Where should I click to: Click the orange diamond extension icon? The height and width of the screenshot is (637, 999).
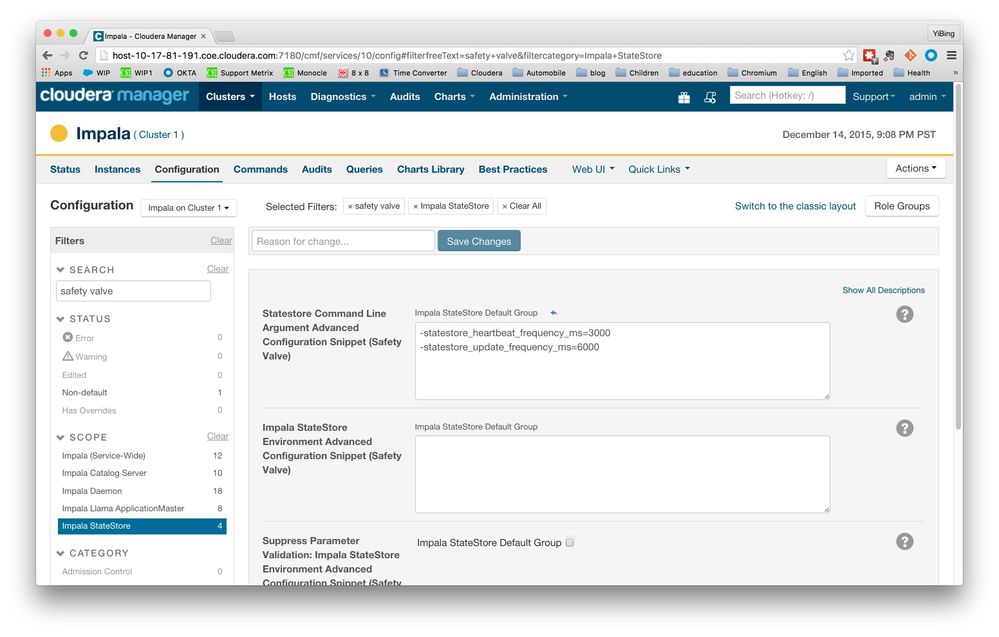tap(910, 55)
